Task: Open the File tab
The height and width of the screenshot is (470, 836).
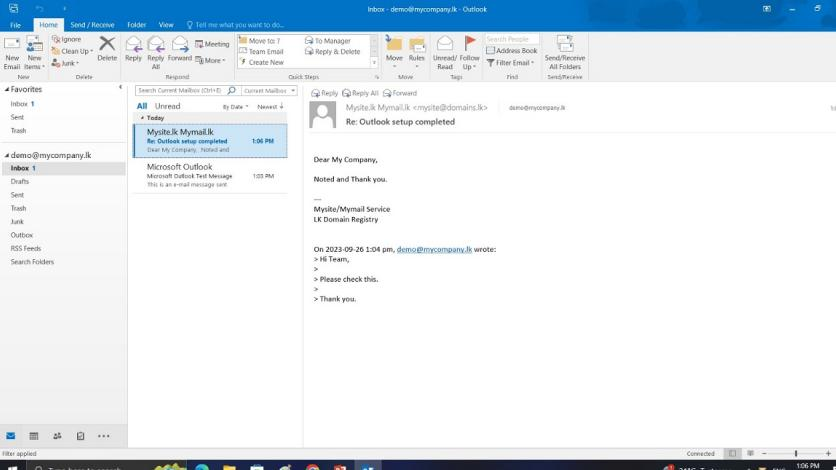Action: [x=15, y=25]
